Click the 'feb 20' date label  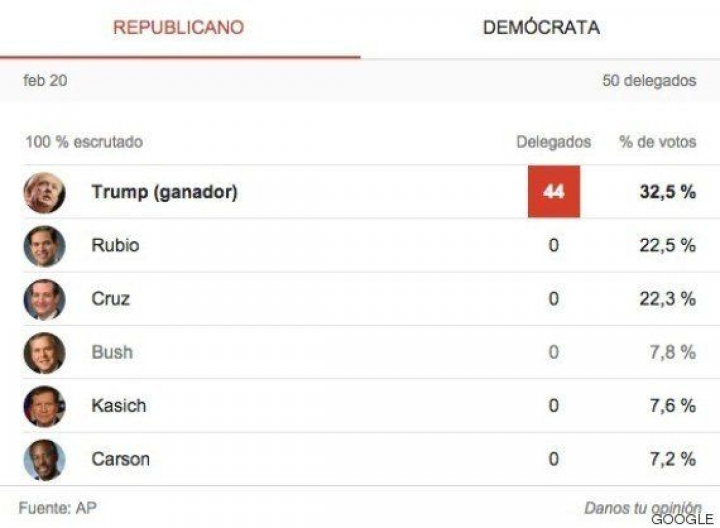point(45,81)
